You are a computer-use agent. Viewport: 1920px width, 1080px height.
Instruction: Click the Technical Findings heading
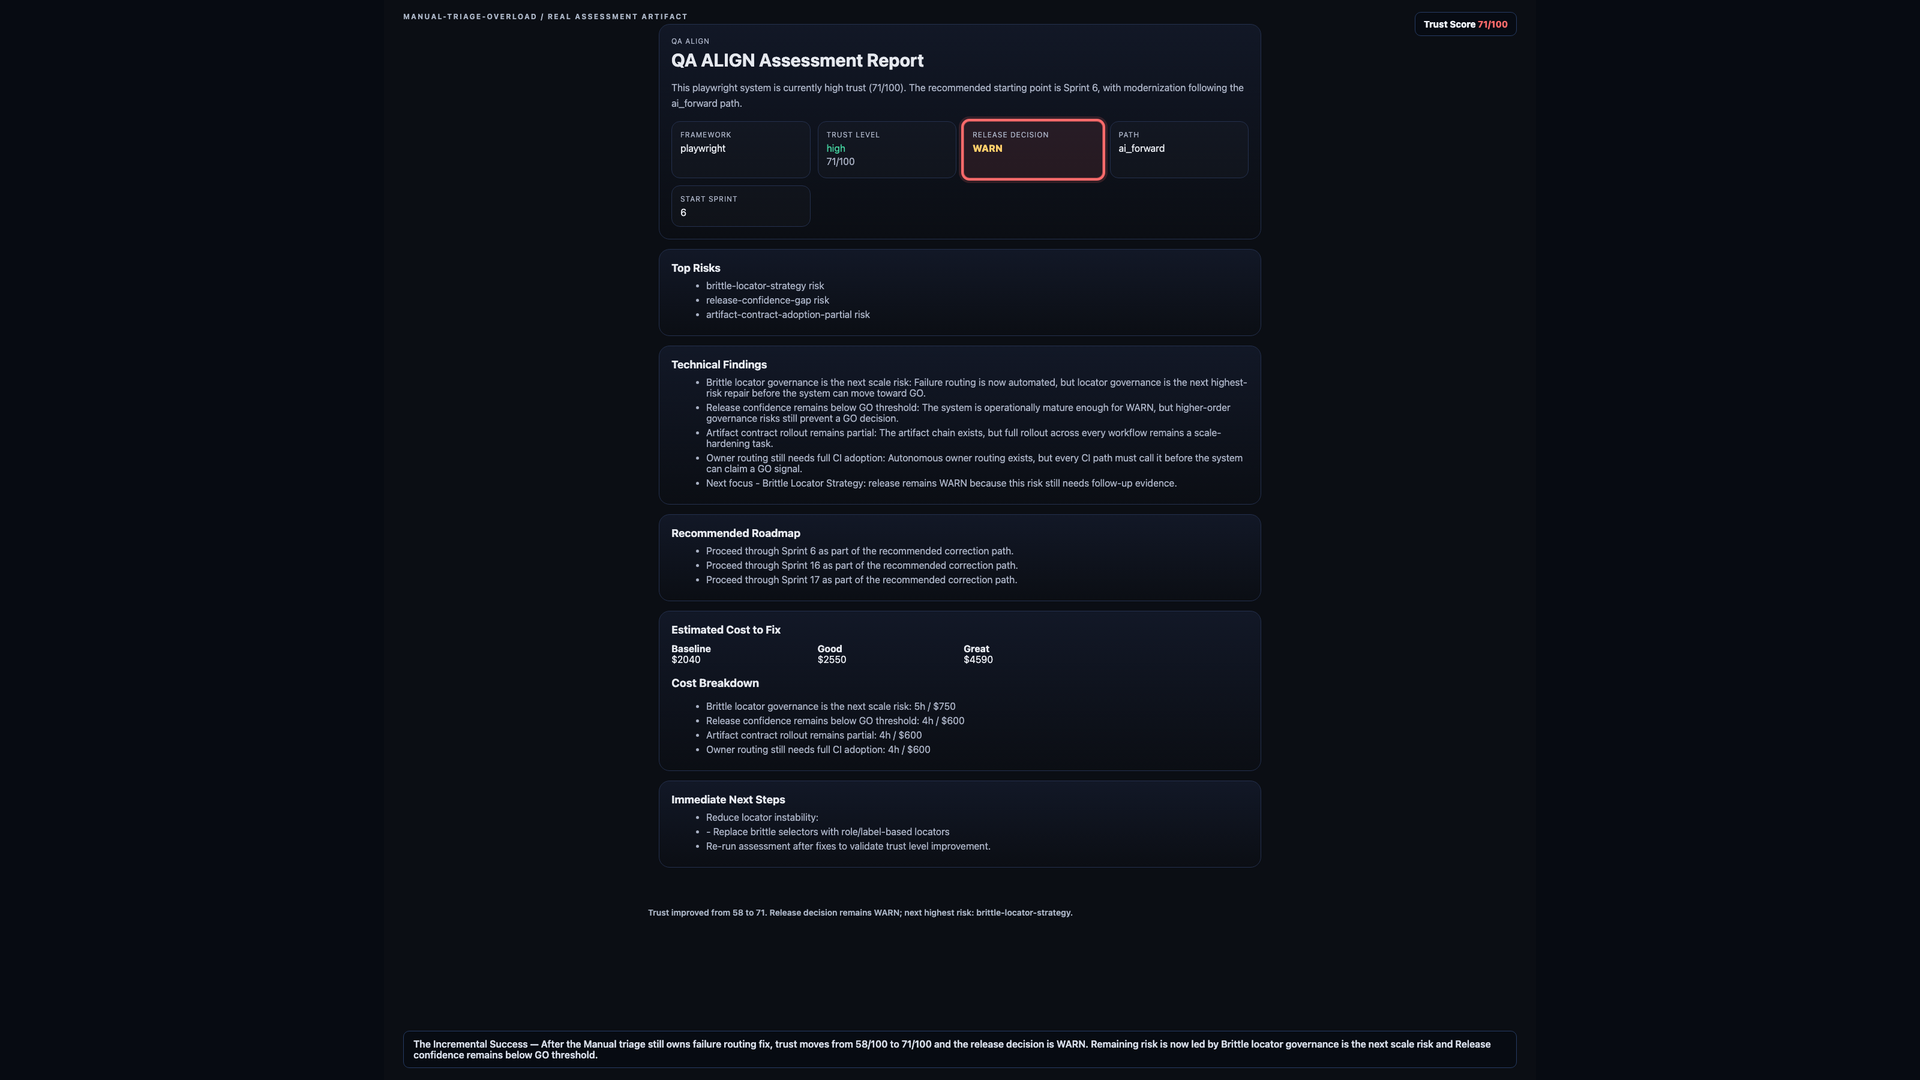click(719, 365)
